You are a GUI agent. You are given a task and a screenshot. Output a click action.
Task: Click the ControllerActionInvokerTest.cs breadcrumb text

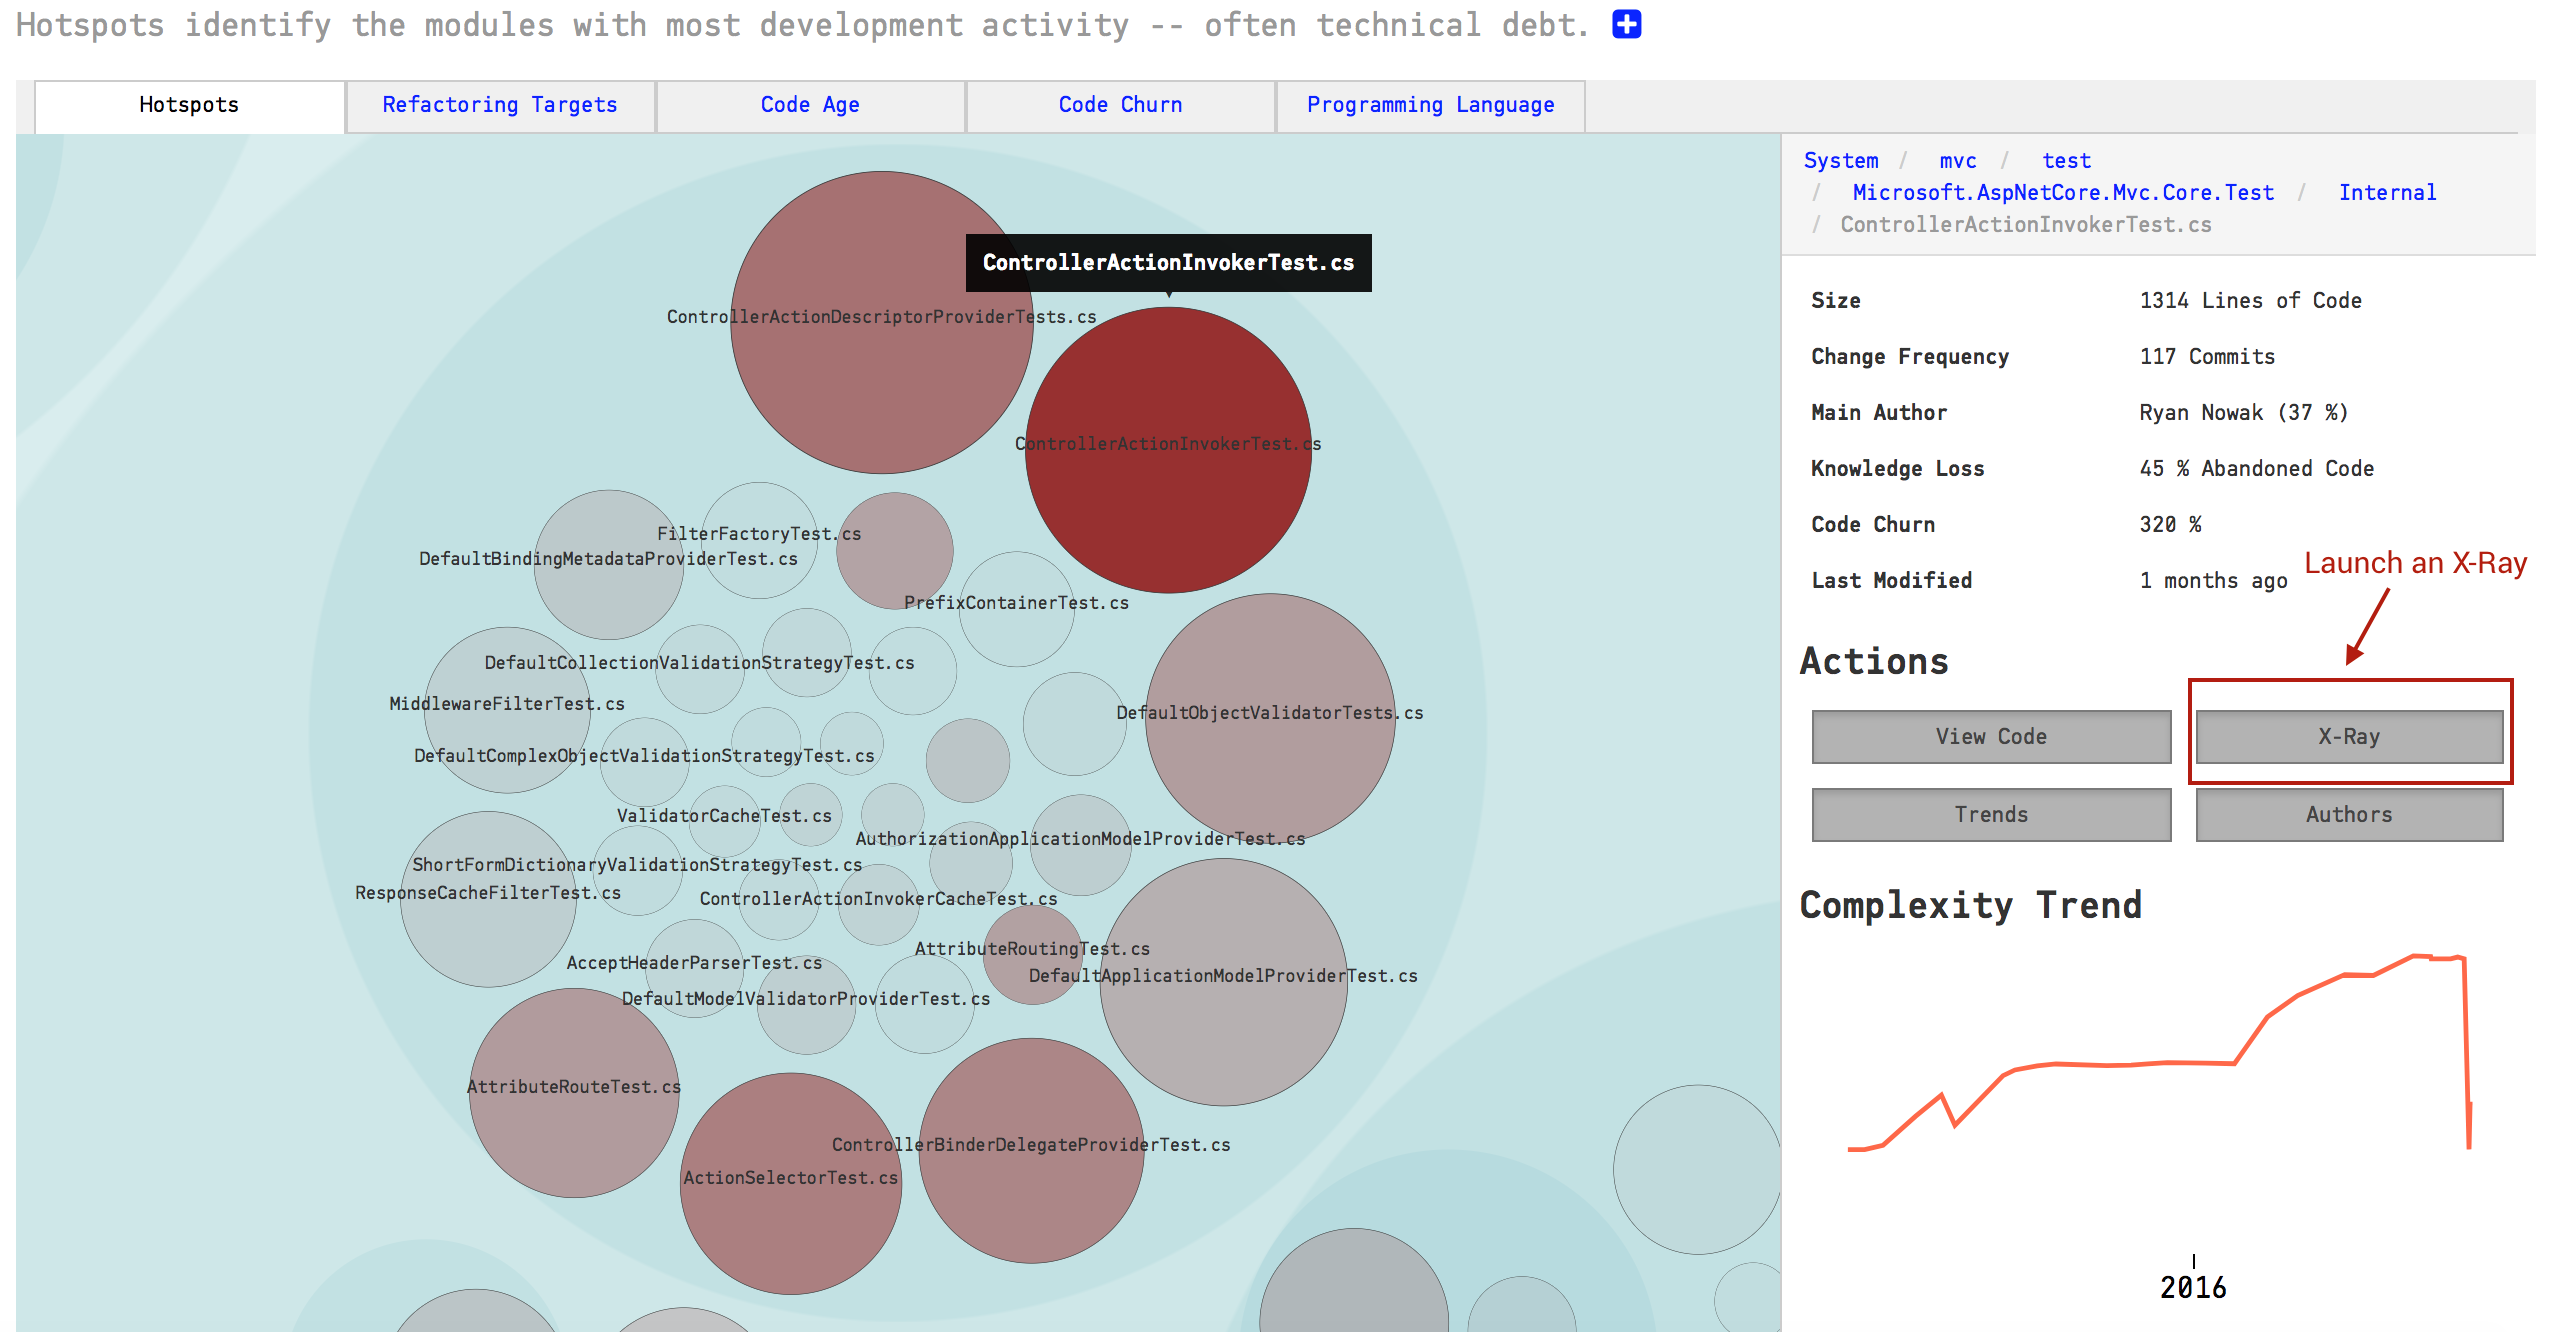[2026, 225]
